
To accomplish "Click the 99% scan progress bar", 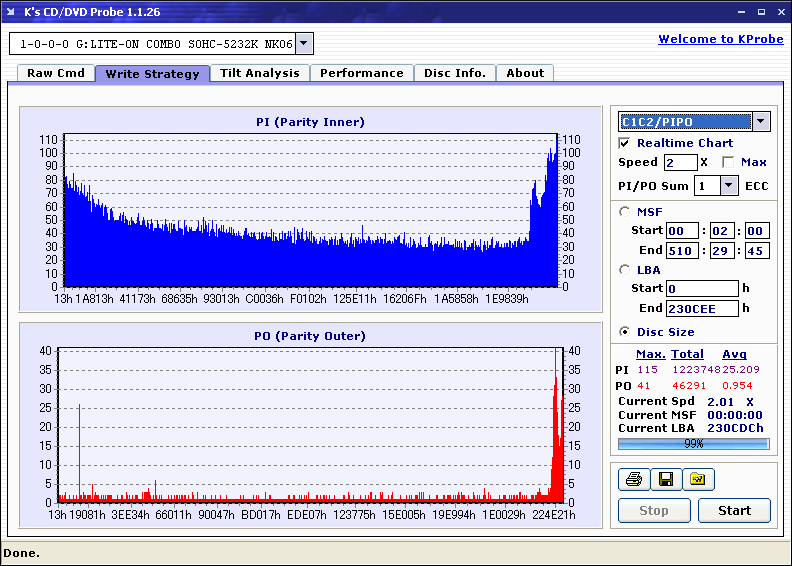I will [693, 443].
